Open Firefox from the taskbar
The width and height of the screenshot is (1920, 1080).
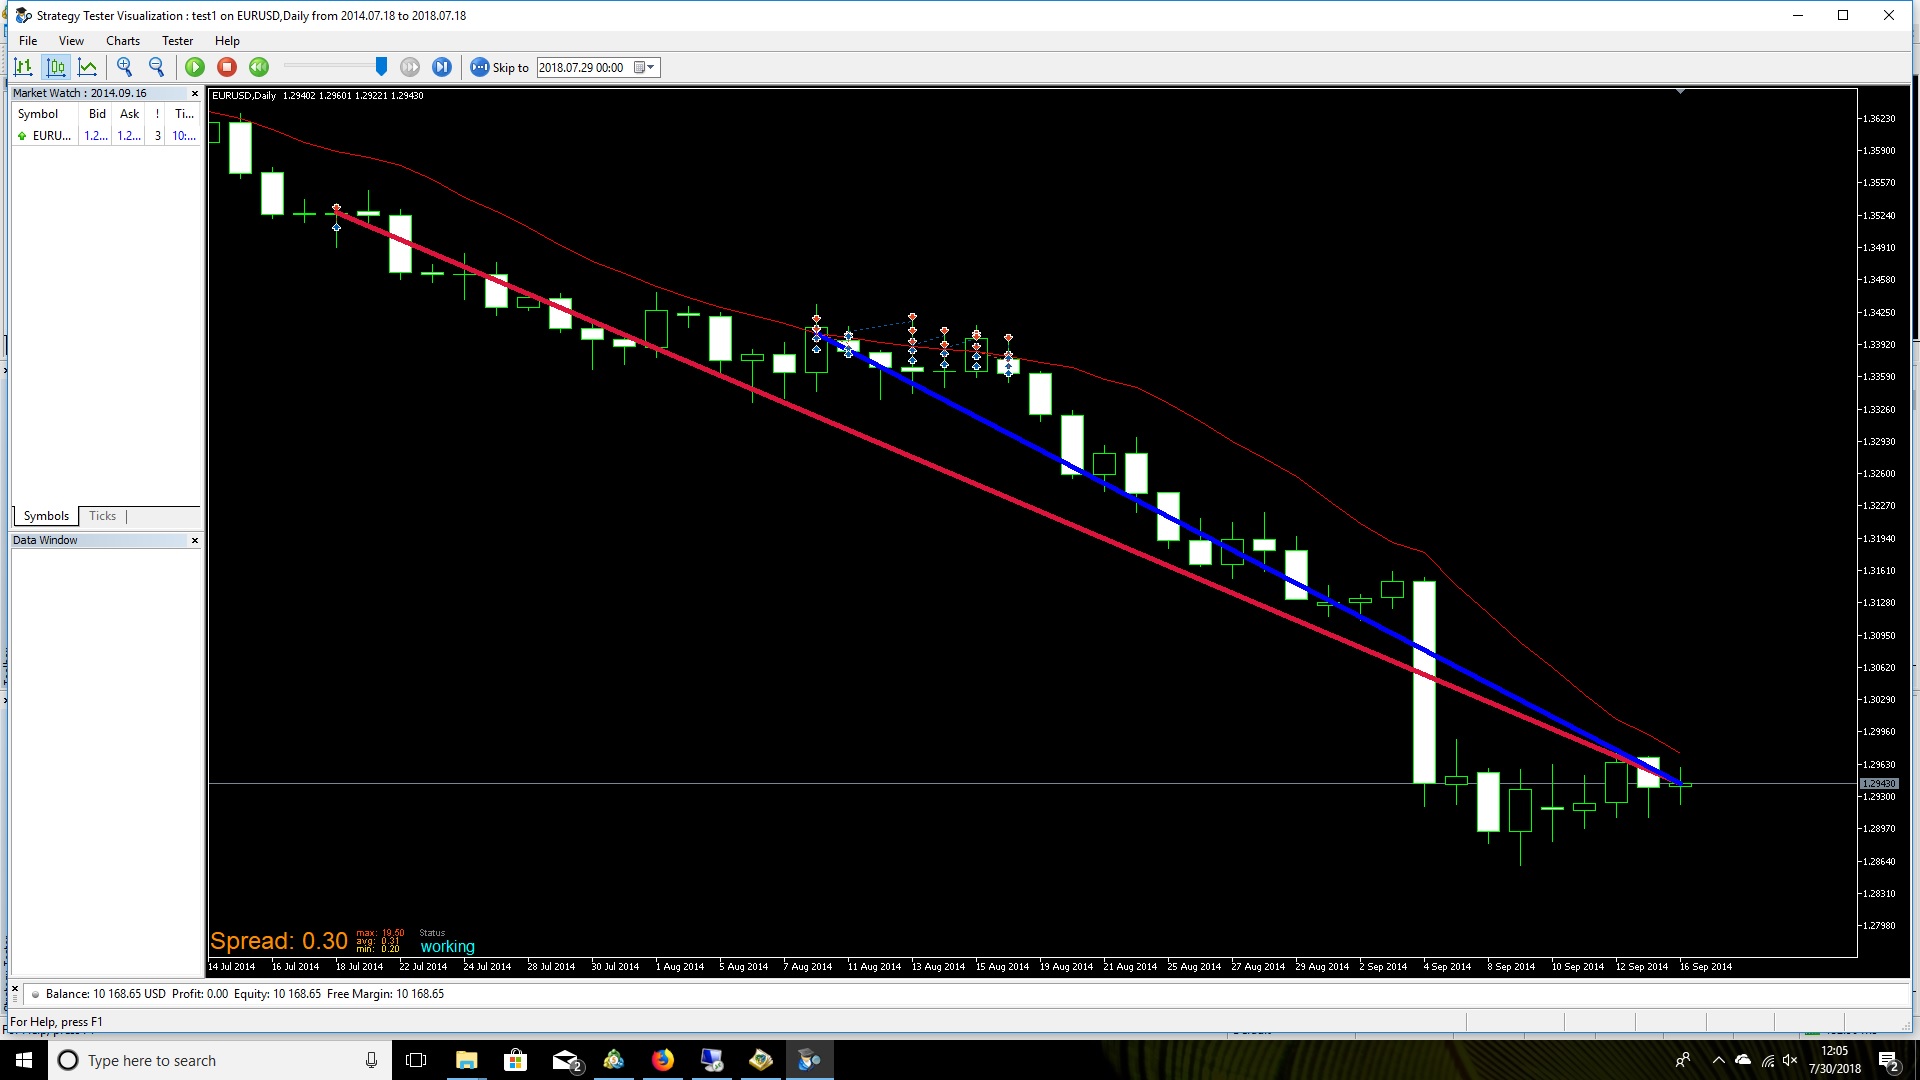point(663,1060)
